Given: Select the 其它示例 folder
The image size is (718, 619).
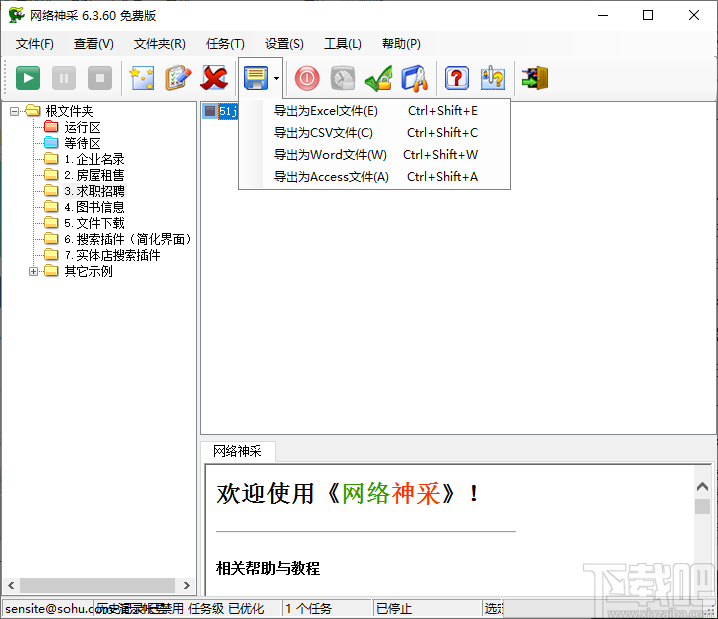Looking at the screenshot, I should (x=88, y=271).
